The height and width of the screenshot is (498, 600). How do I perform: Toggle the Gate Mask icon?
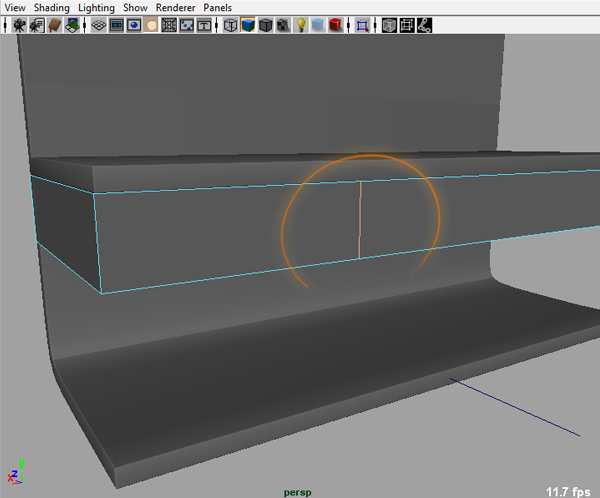pos(151,25)
